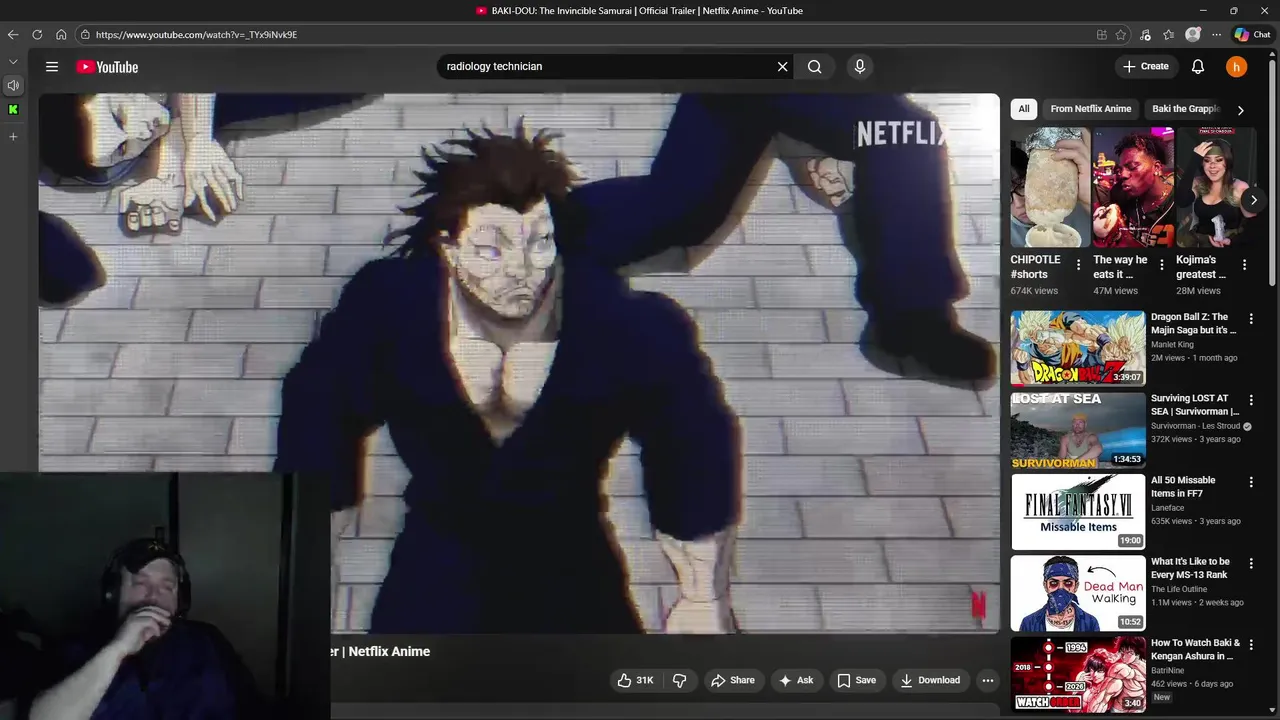Click the page scrollbar up arrow
1280x720 pixels.
coord(1274,55)
